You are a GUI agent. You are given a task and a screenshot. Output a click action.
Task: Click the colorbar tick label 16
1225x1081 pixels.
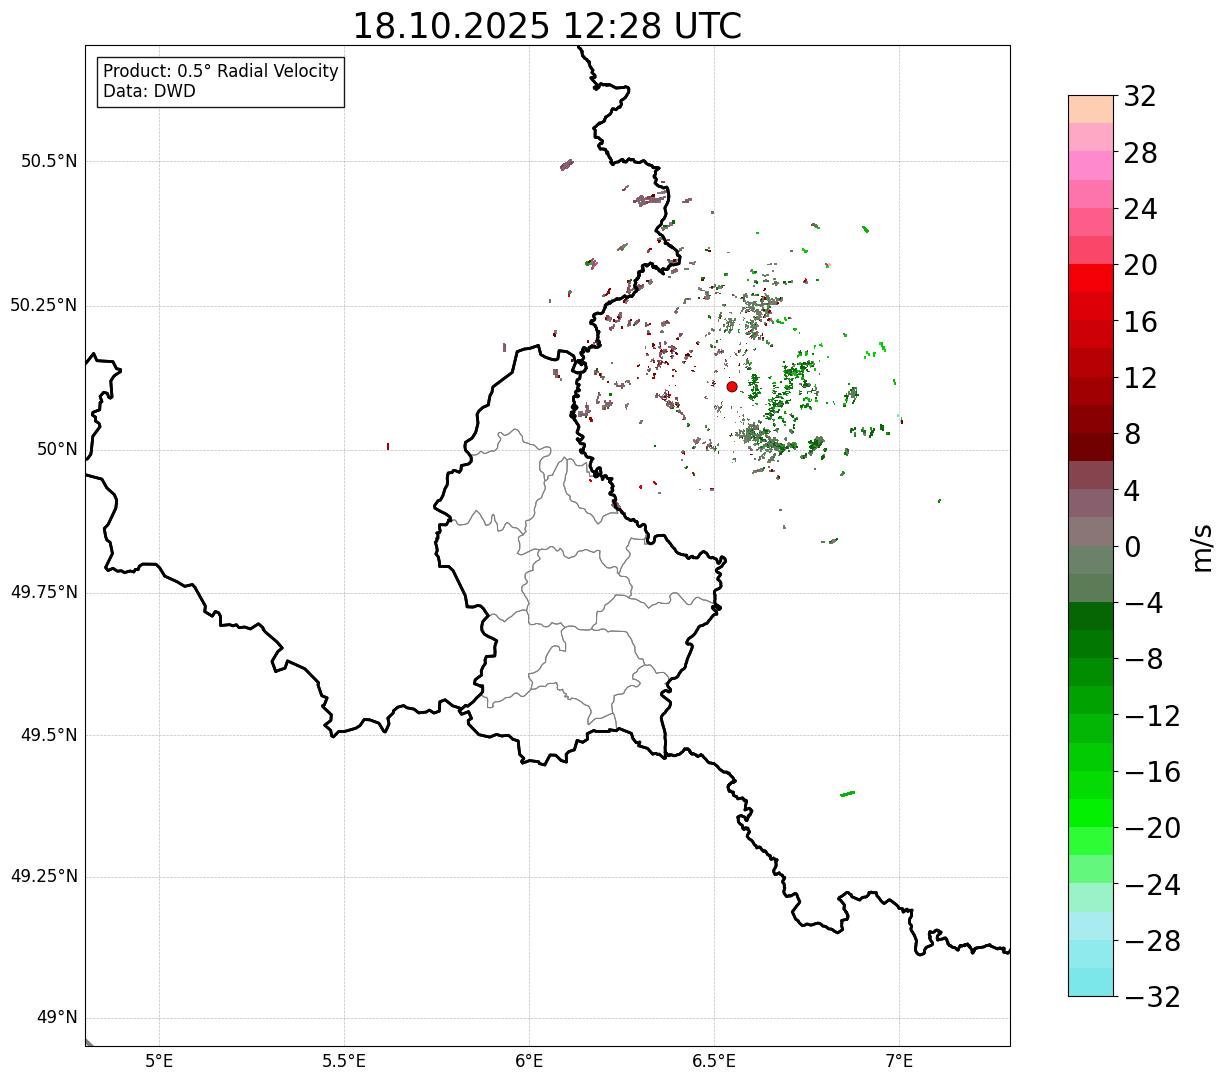(x=1140, y=322)
